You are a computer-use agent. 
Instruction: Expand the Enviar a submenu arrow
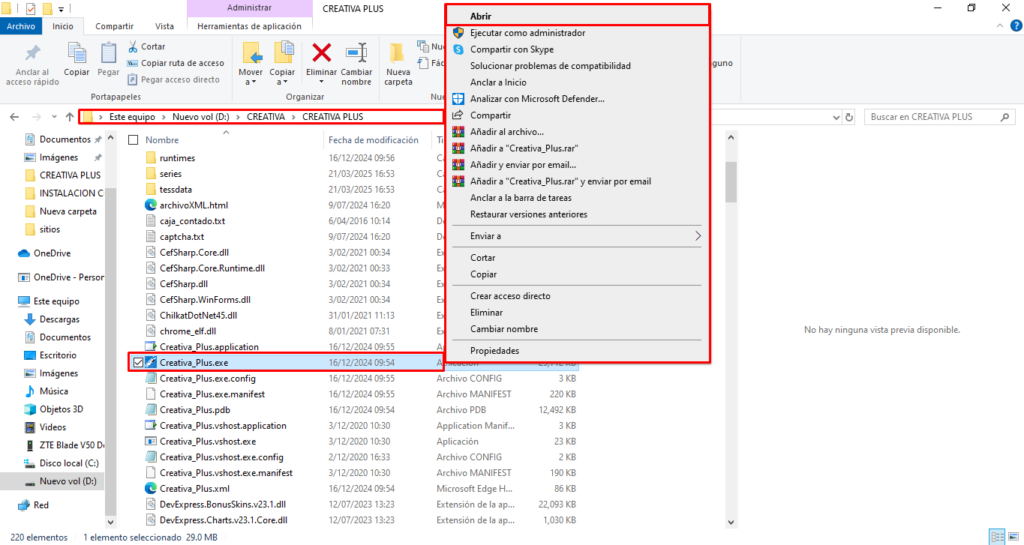[x=697, y=236]
